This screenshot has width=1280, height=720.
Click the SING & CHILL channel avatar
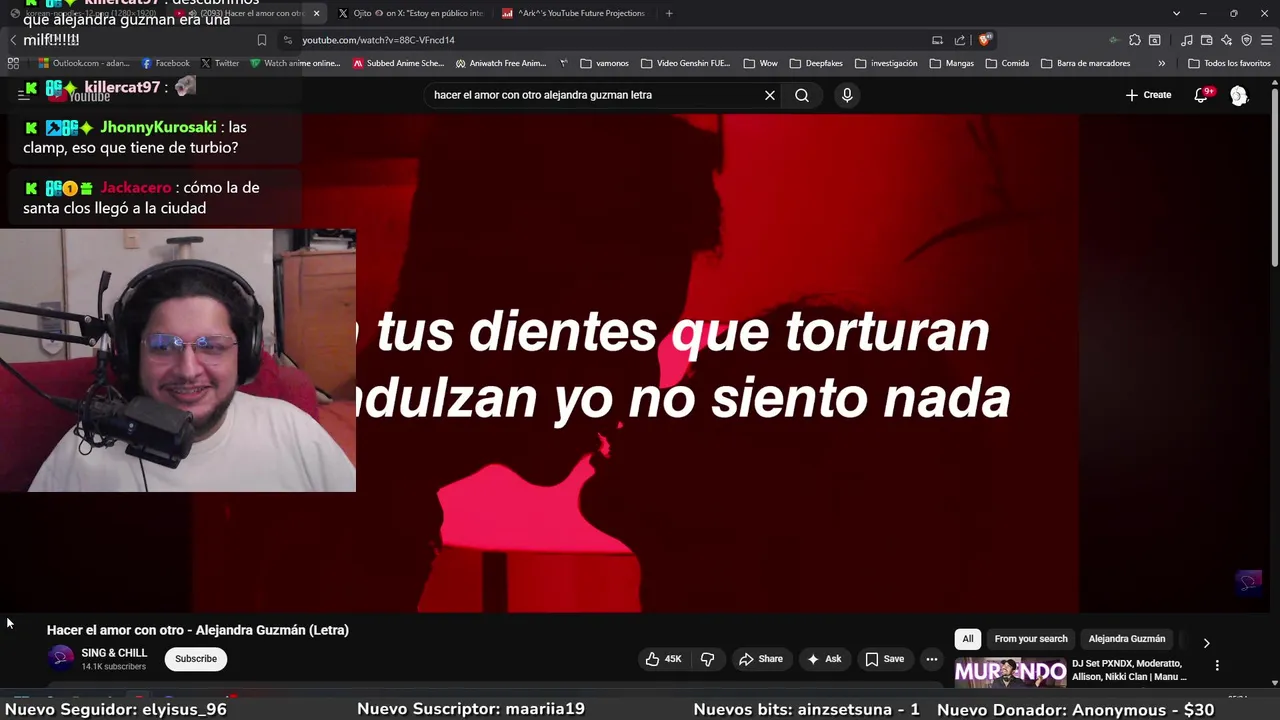pyautogui.click(x=61, y=658)
